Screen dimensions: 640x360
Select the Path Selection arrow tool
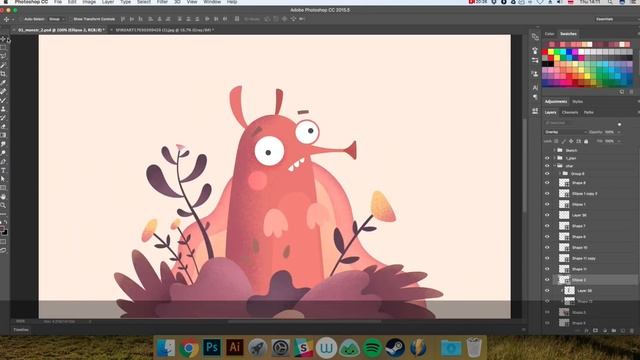(x=3, y=179)
